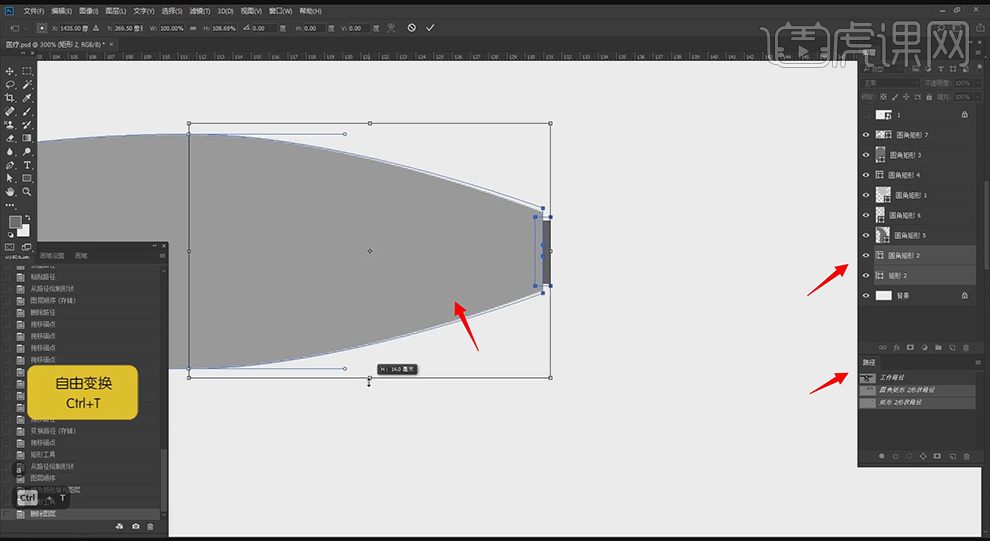Viewport: 990px width, 541px height.
Task: Select layer 矩形 2
Action: pyautogui.click(x=919, y=276)
